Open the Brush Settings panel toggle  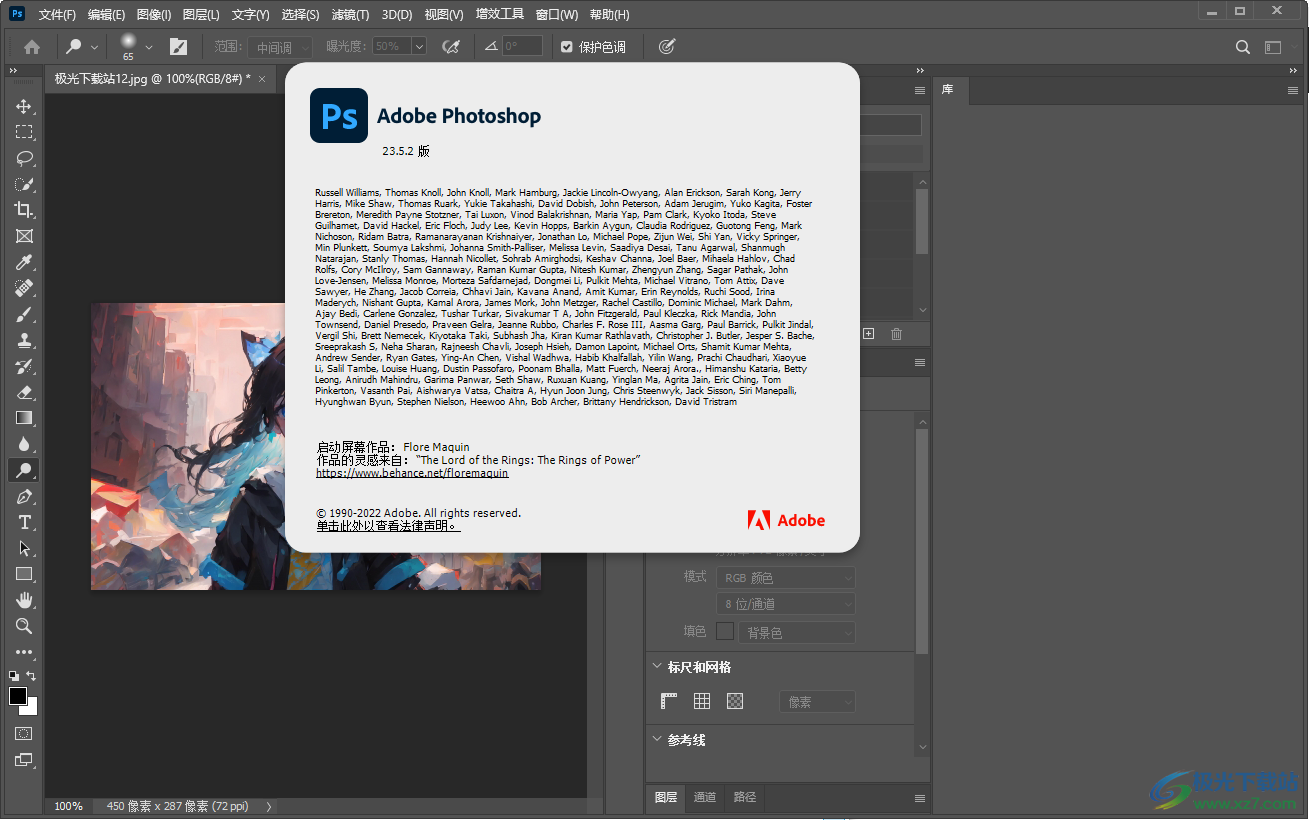point(178,46)
